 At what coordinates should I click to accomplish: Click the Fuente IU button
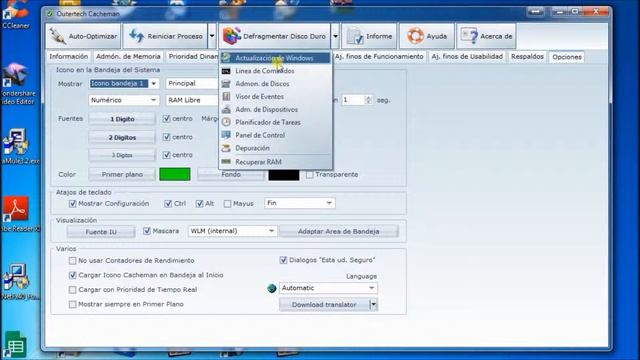[x=101, y=232]
